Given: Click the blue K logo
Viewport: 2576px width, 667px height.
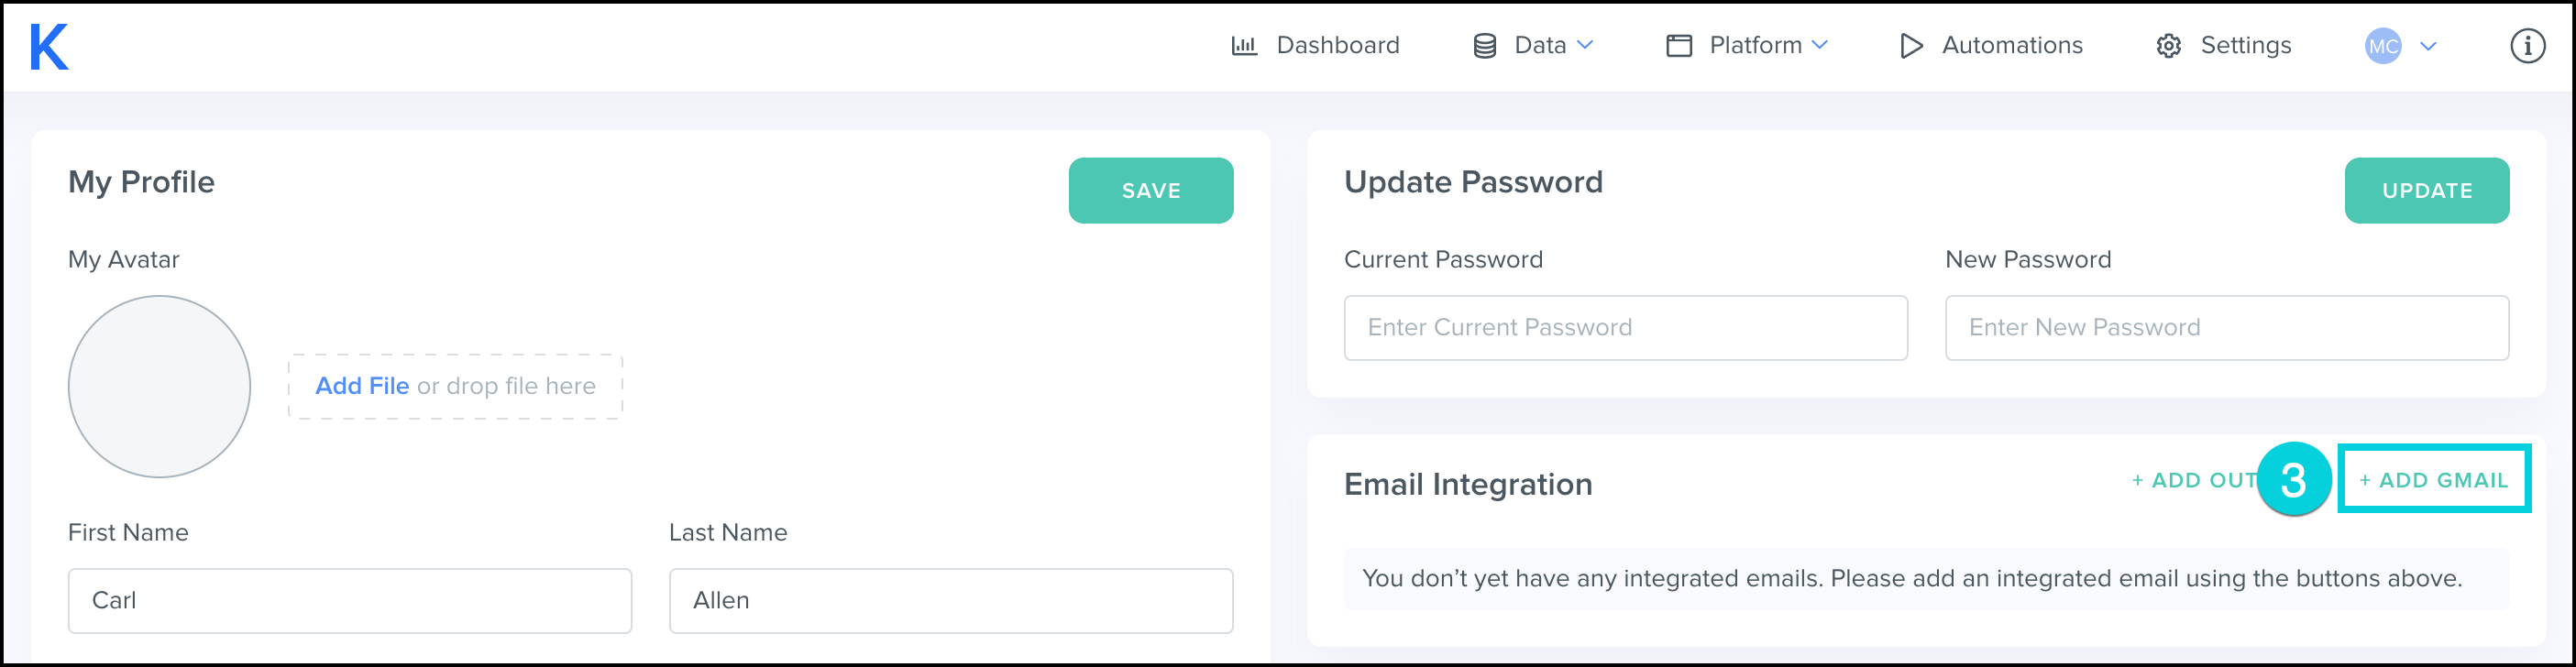Looking at the screenshot, I should click(49, 47).
